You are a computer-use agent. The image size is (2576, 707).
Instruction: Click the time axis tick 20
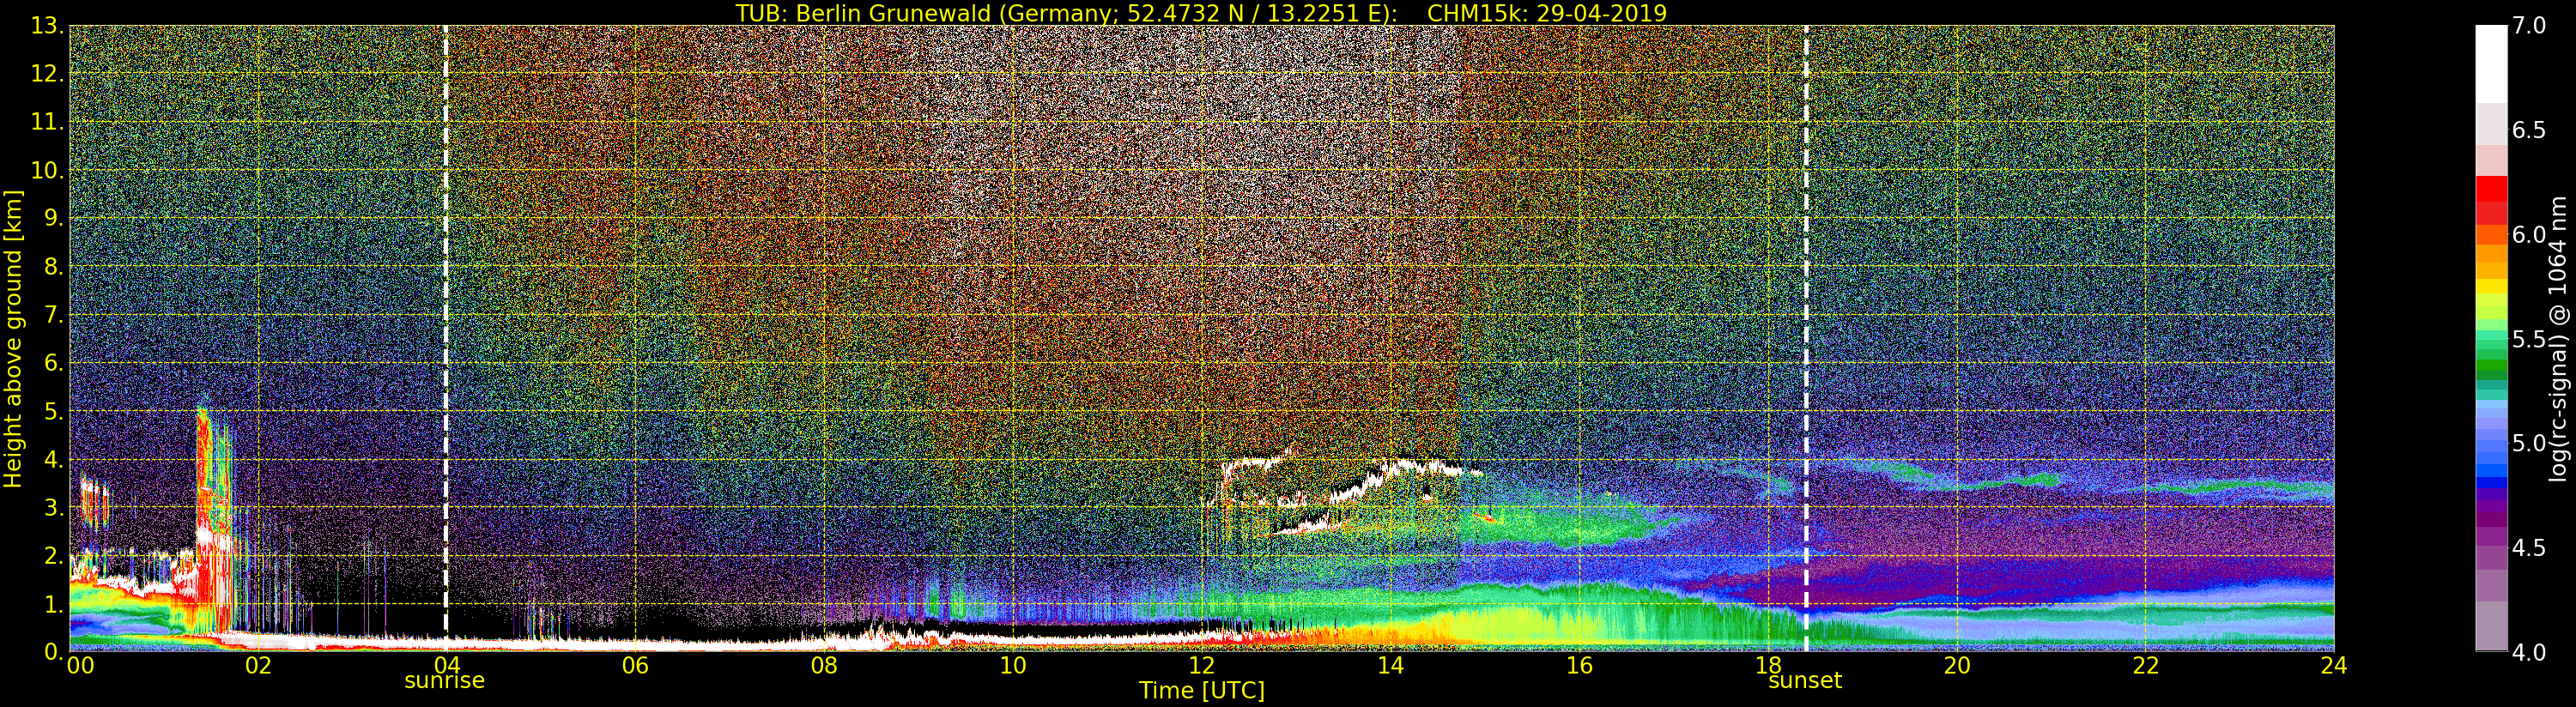click(x=1956, y=665)
